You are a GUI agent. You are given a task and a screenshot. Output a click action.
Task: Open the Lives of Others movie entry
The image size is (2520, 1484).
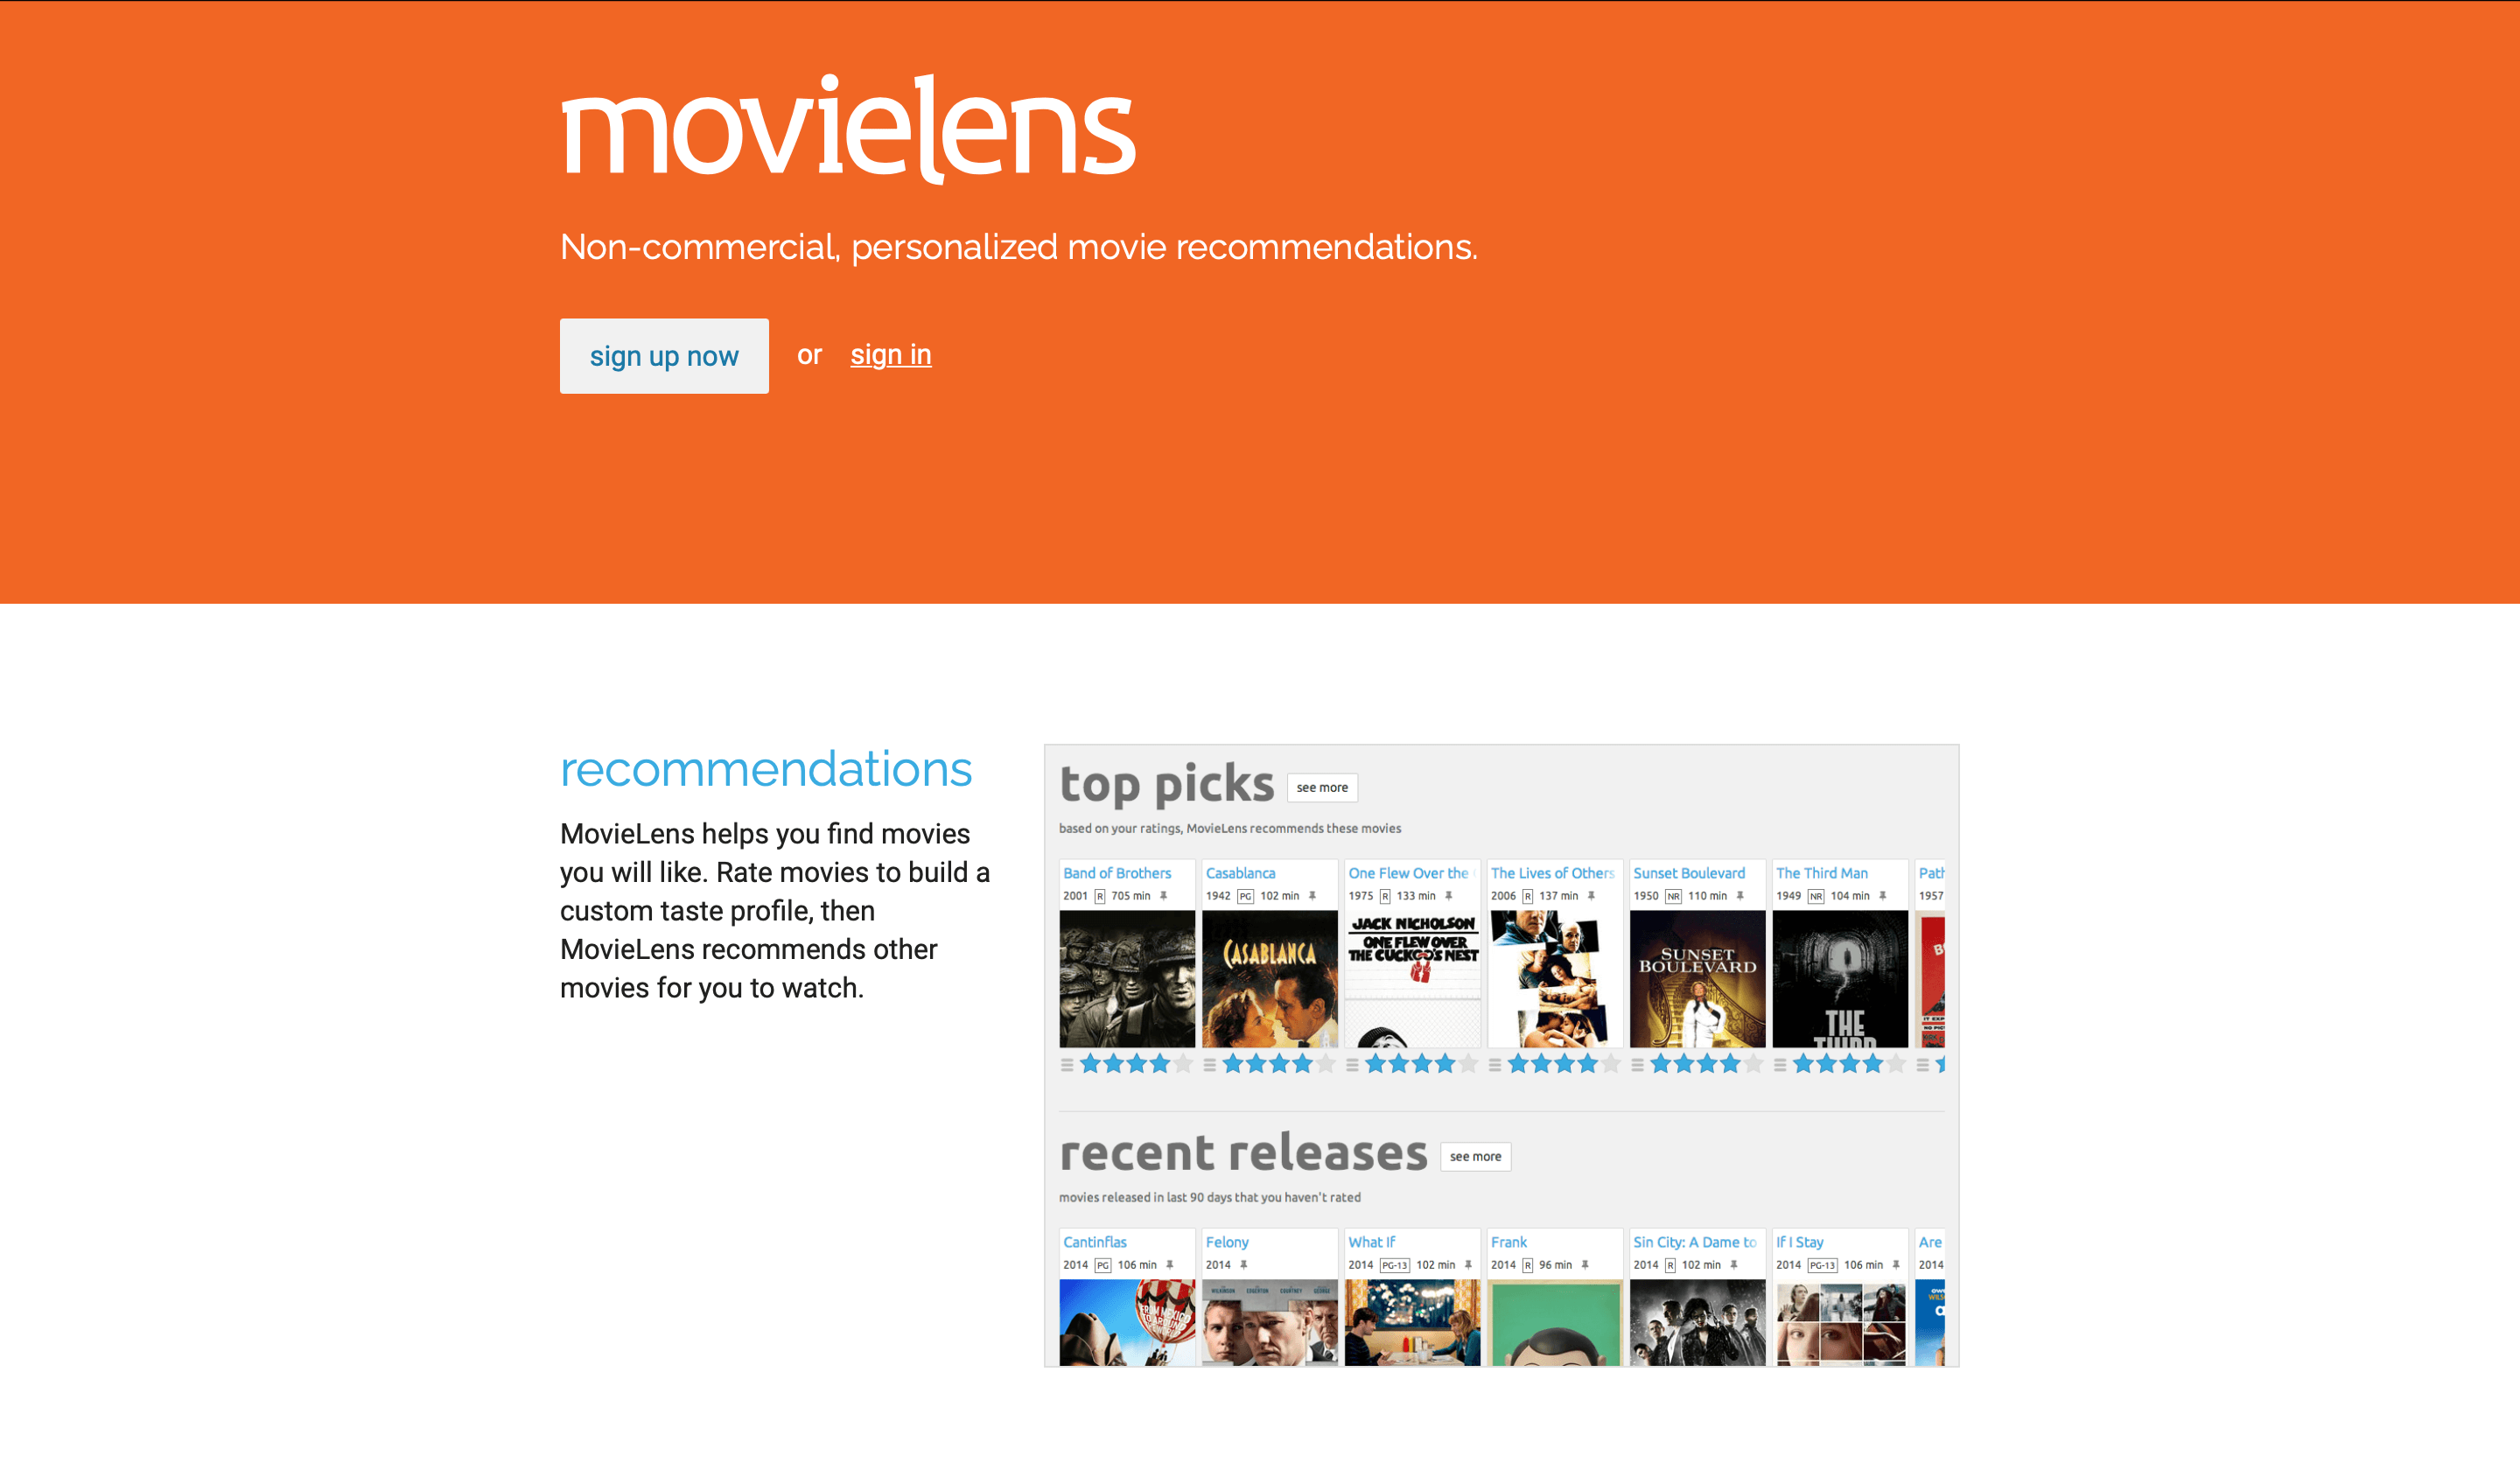[x=1550, y=872]
